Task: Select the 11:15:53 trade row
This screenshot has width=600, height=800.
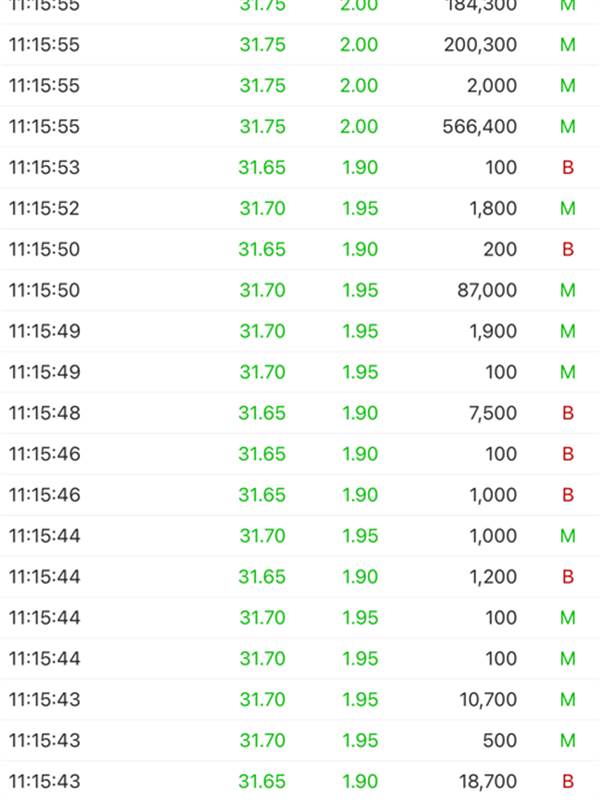Action: click(300, 167)
